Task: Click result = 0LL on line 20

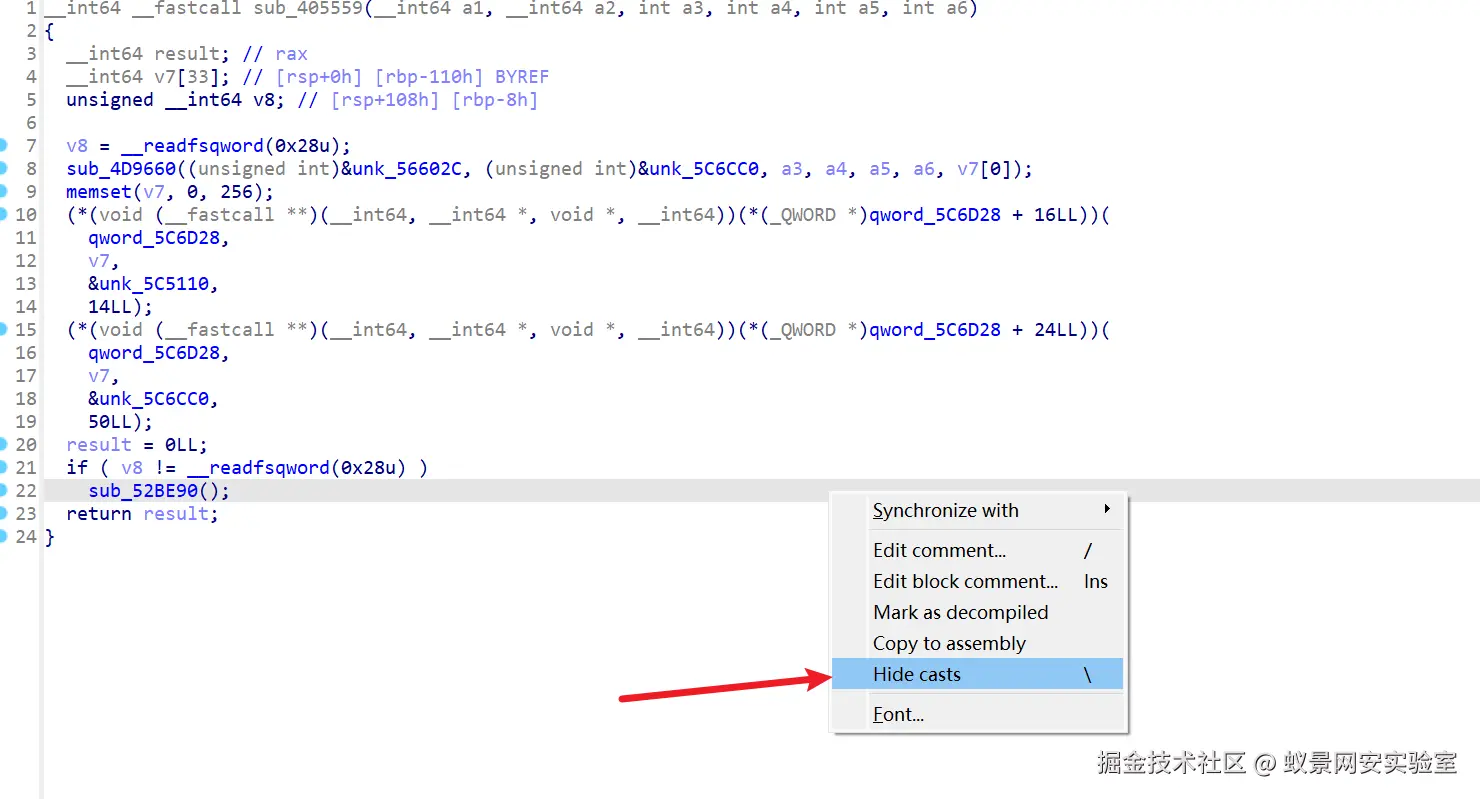Action: [137, 445]
